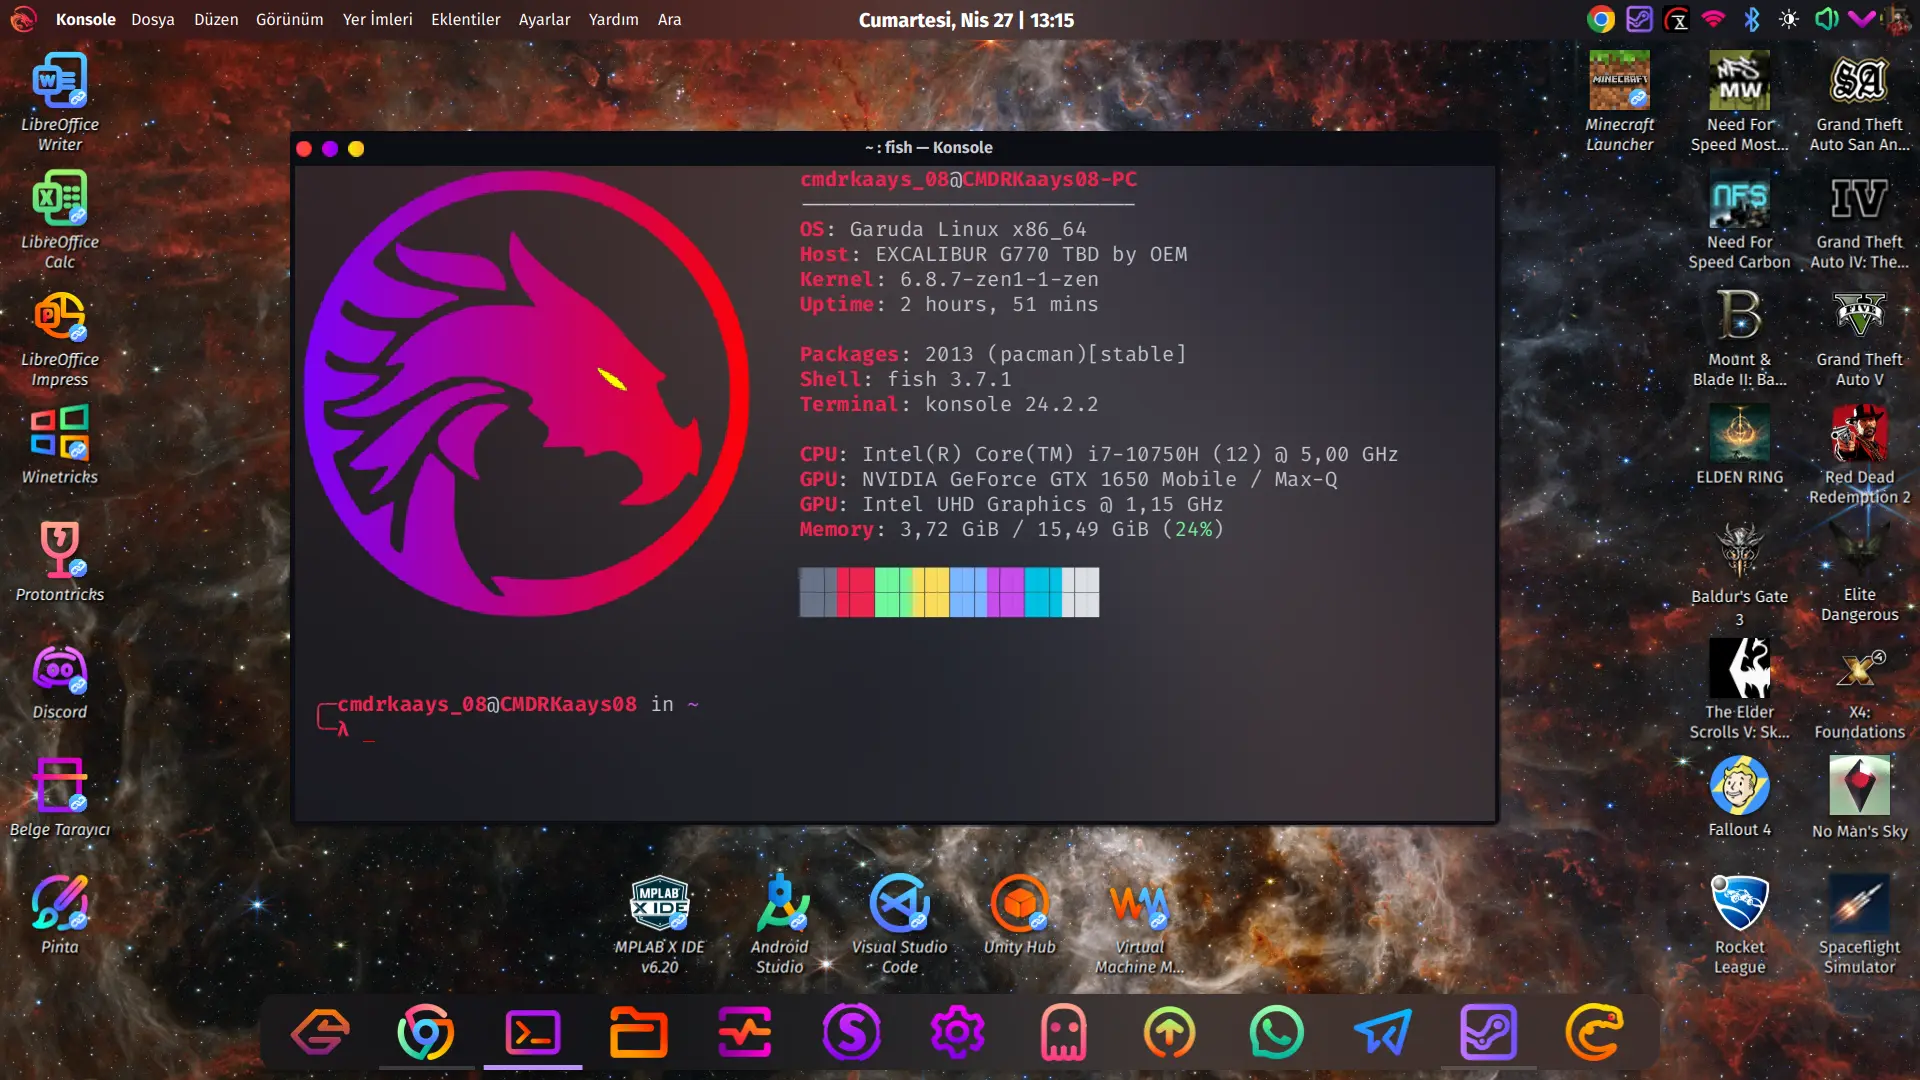Image resolution: width=1920 pixels, height=1080 pixels.
Task: Open the Düzen menu
Action: tap(216, 19)
